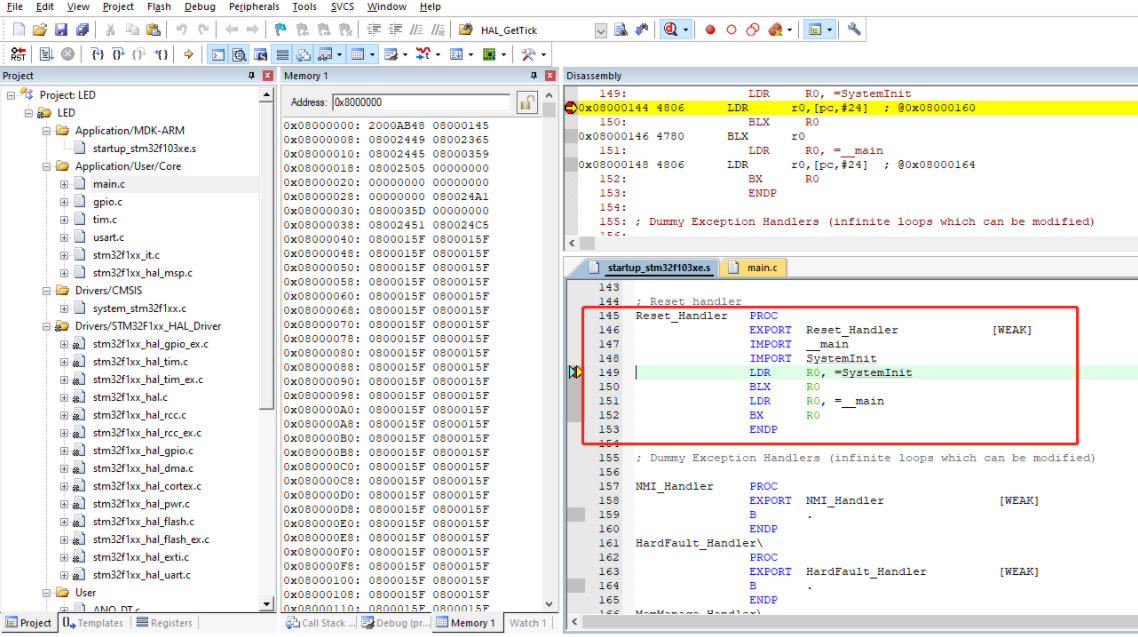Open the Debug menu
The width and height of the screenshot is (1138, 637).
(x=200, y=7)
